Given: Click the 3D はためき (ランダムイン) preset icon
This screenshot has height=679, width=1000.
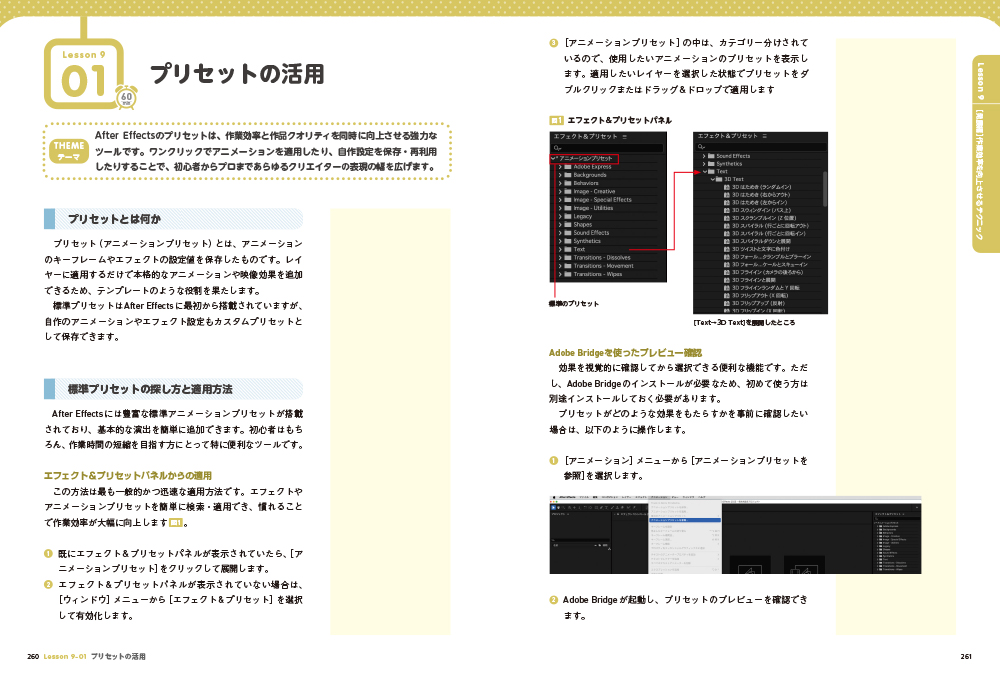Looking at the screenshot, I should click(726, 187).
